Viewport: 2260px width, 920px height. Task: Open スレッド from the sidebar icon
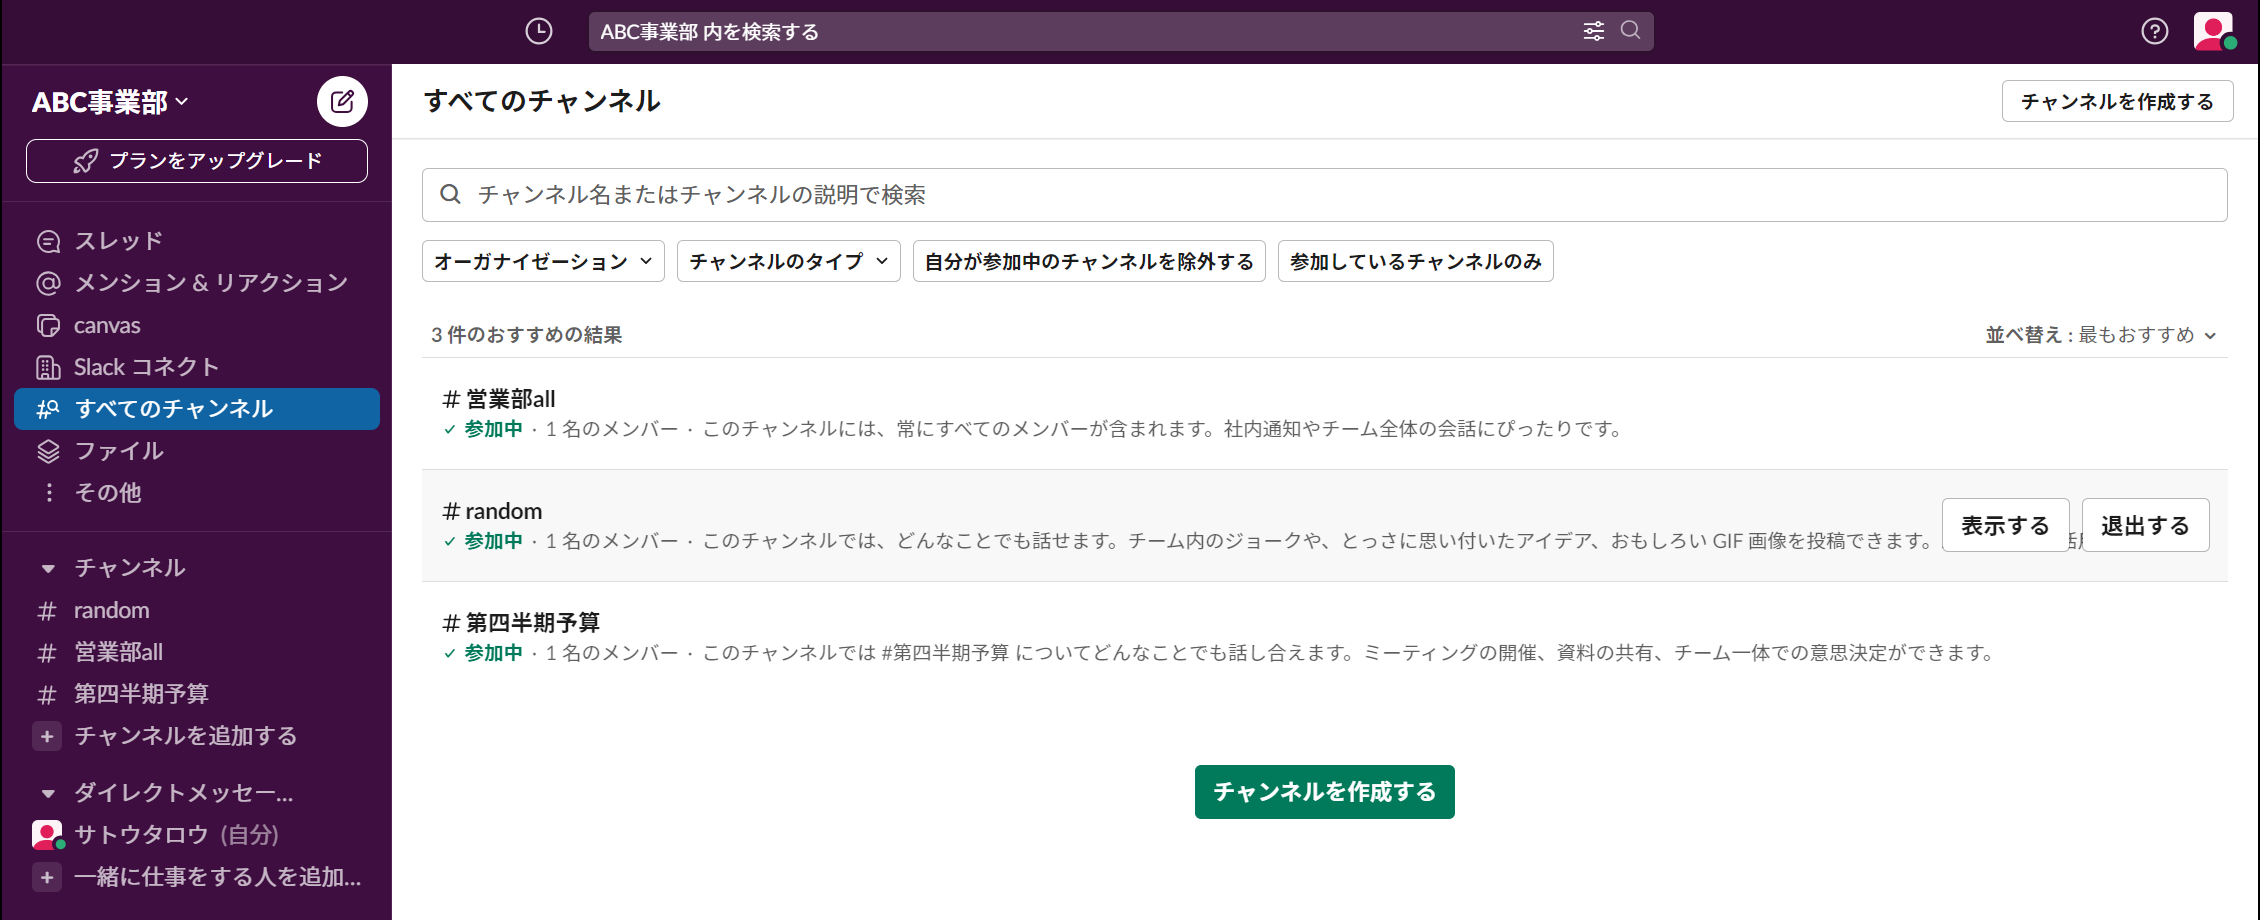(46, 240)
